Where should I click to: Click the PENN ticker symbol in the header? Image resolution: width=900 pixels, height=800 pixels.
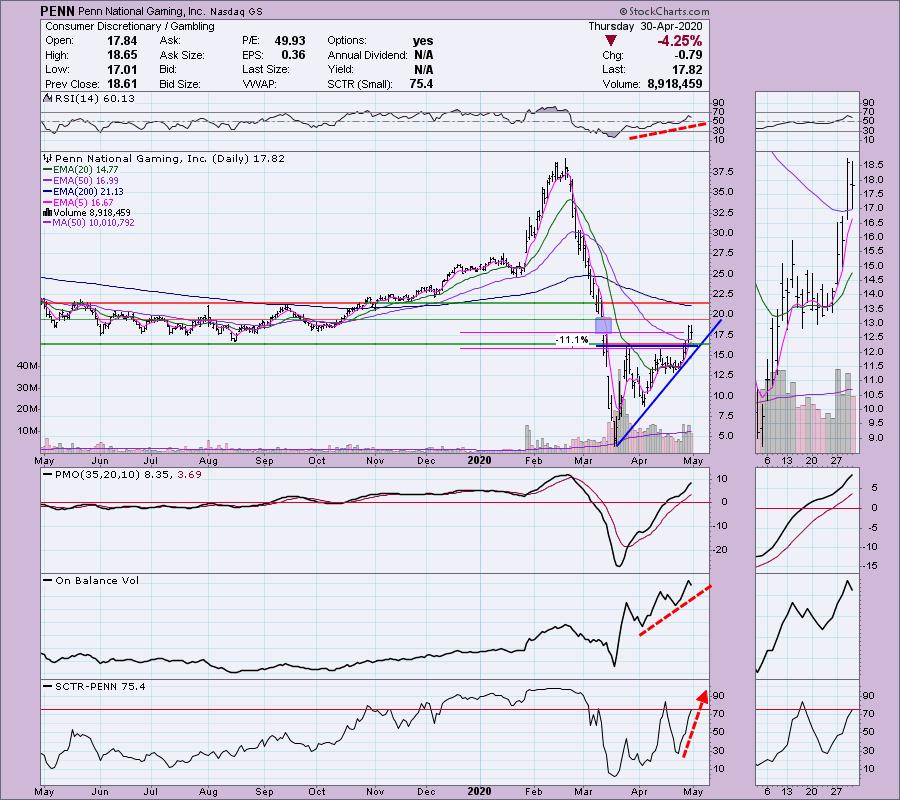click(x=56, y=11)
